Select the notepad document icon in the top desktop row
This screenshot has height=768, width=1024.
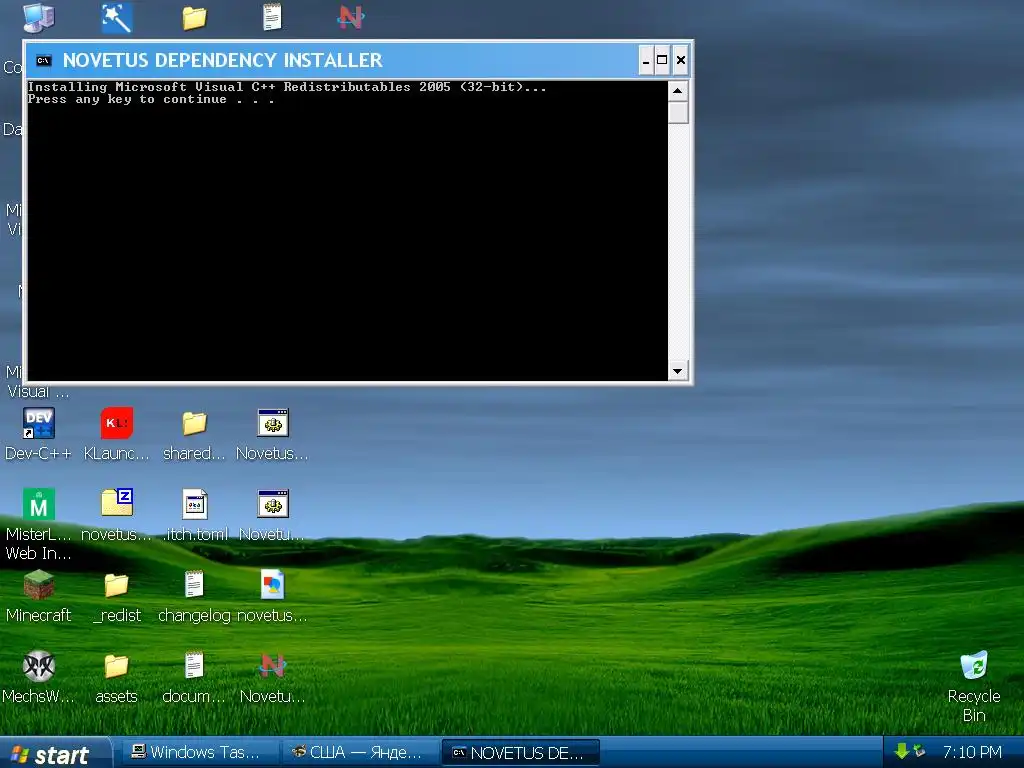click(272, 18)
